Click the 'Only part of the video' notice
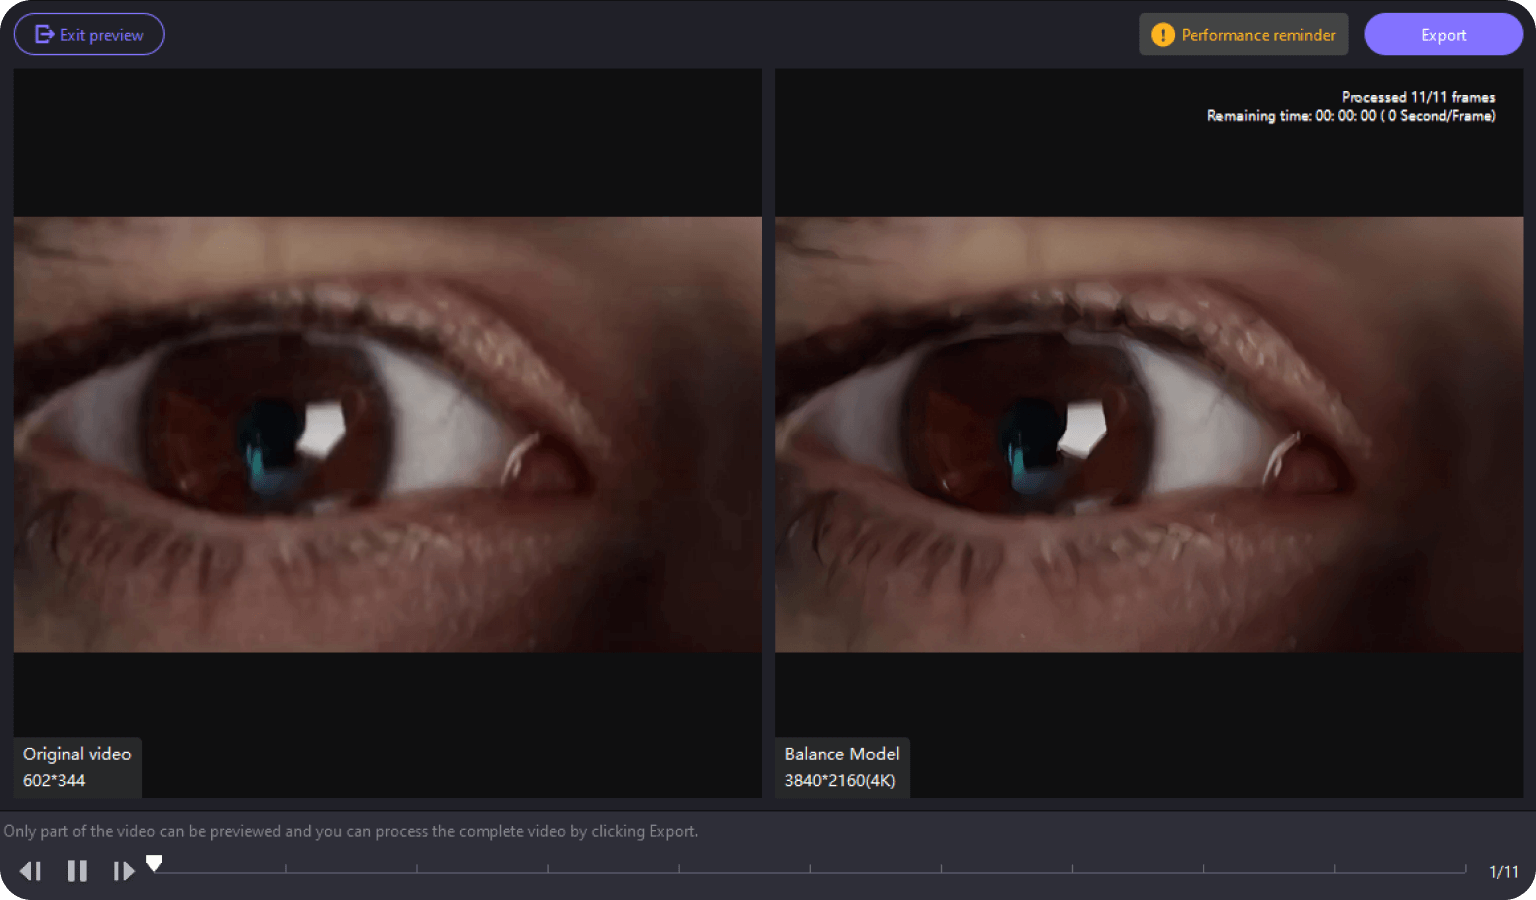 point(350,831)
